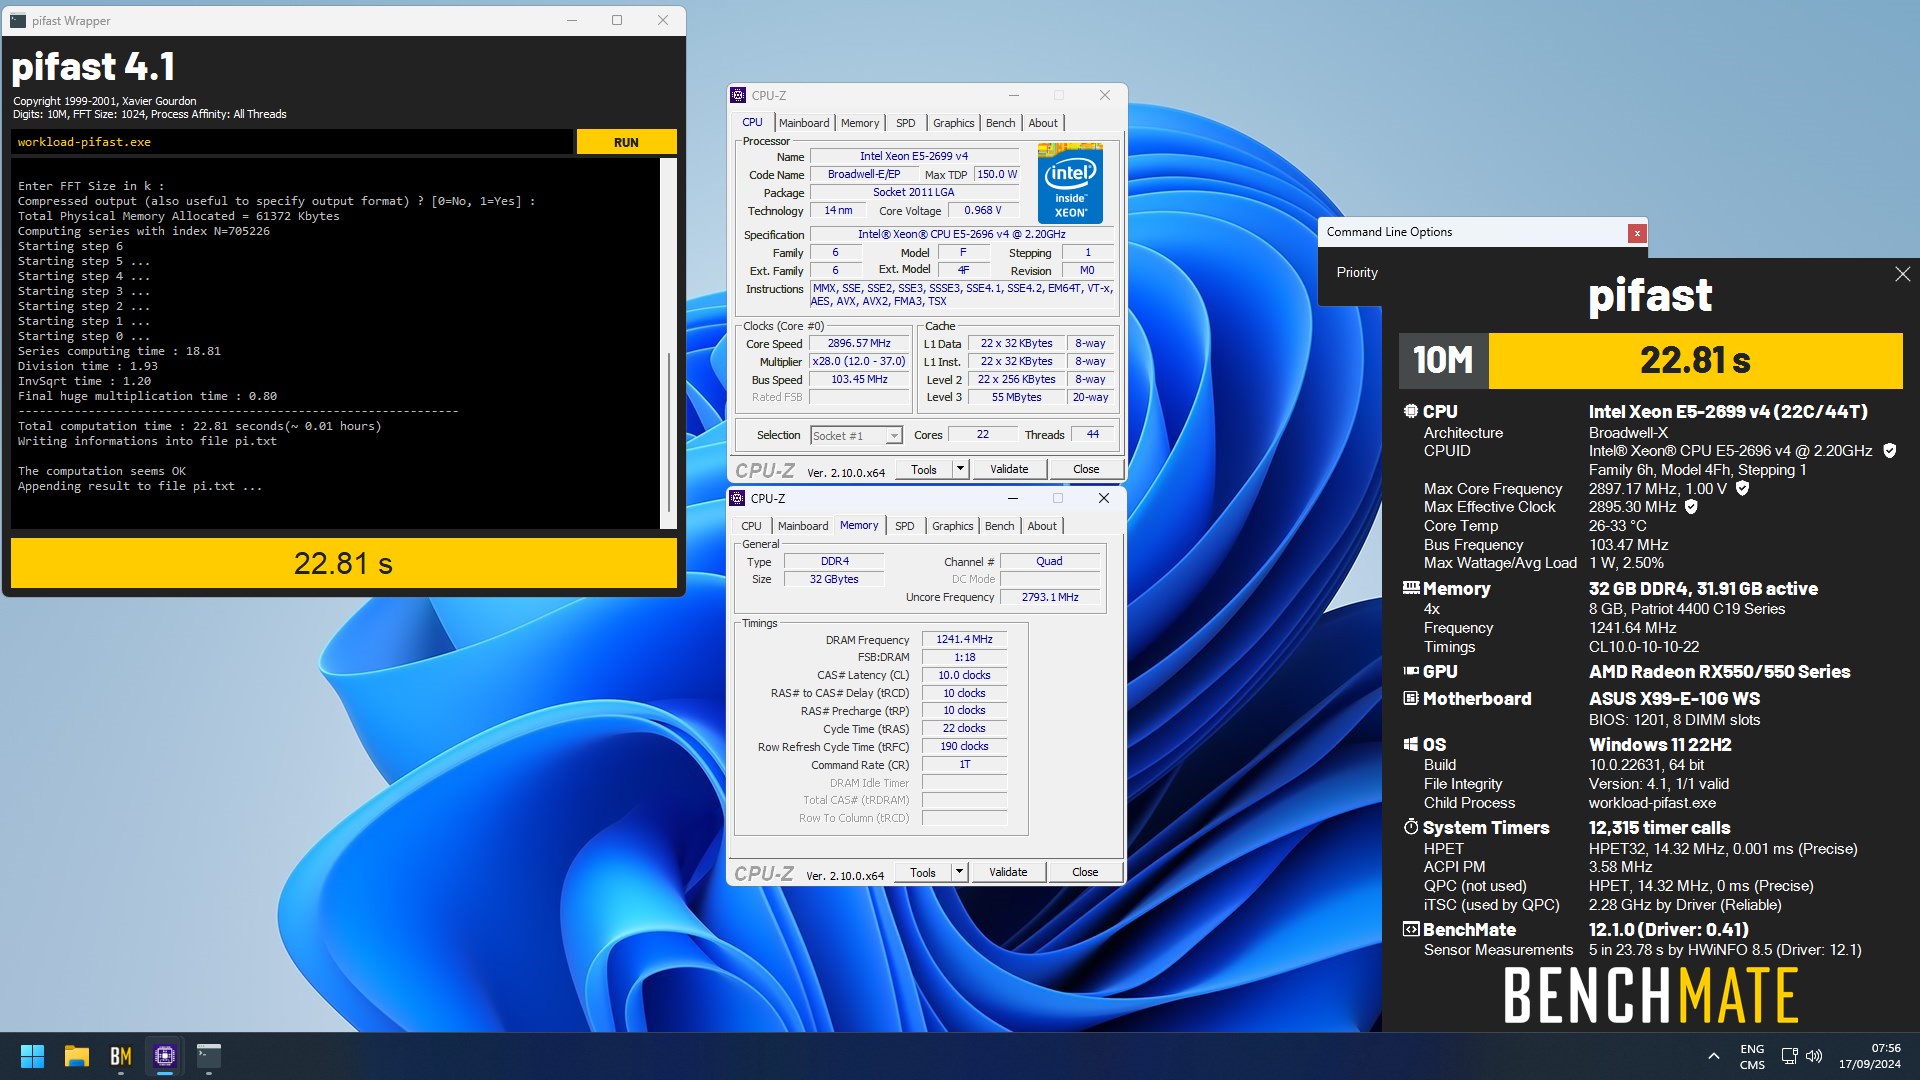Open BenchMate from the taskbar
The height and width of the screenshot is (1080, 1920).
(x=121, y=1056)
